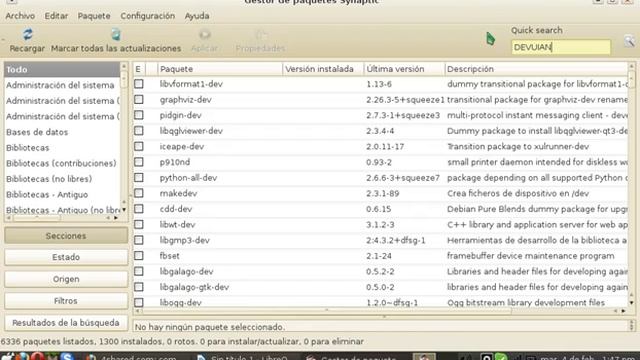Mark the makedev package checkbox
The height and width of the screenshot is (360, 640).
pos(139,193)
